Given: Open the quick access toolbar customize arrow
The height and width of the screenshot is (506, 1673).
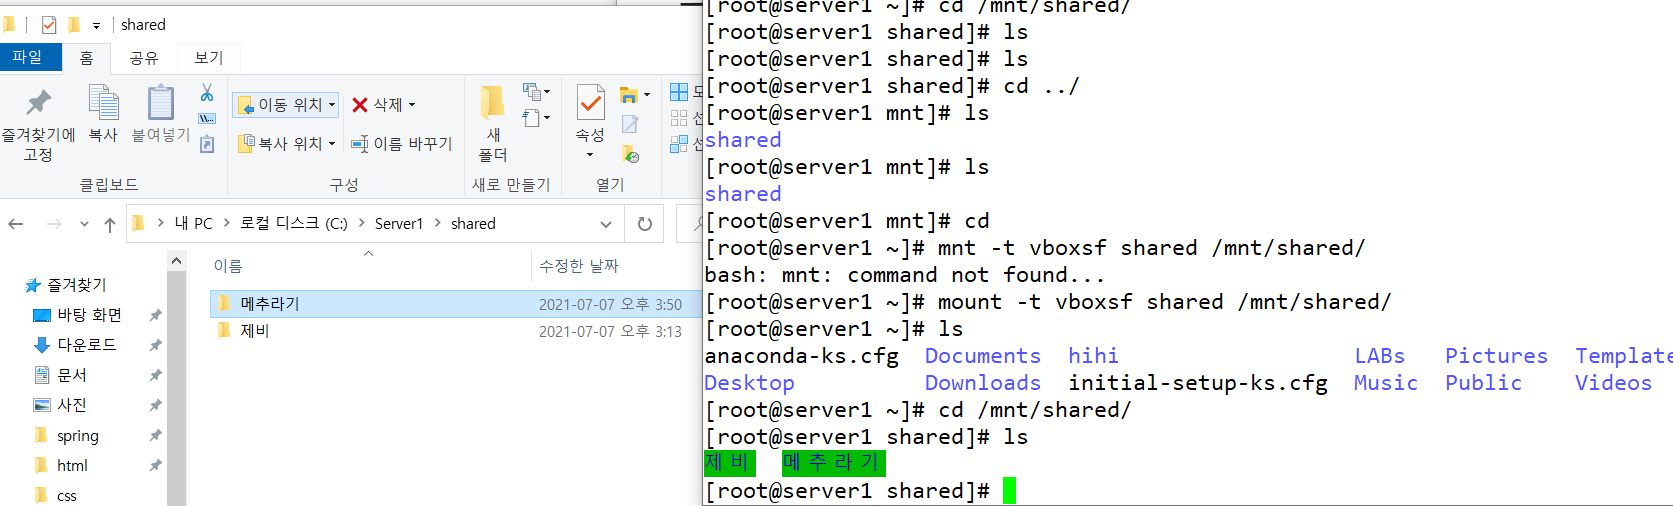Looking at the screenshot, I should [x=97, y=25].
